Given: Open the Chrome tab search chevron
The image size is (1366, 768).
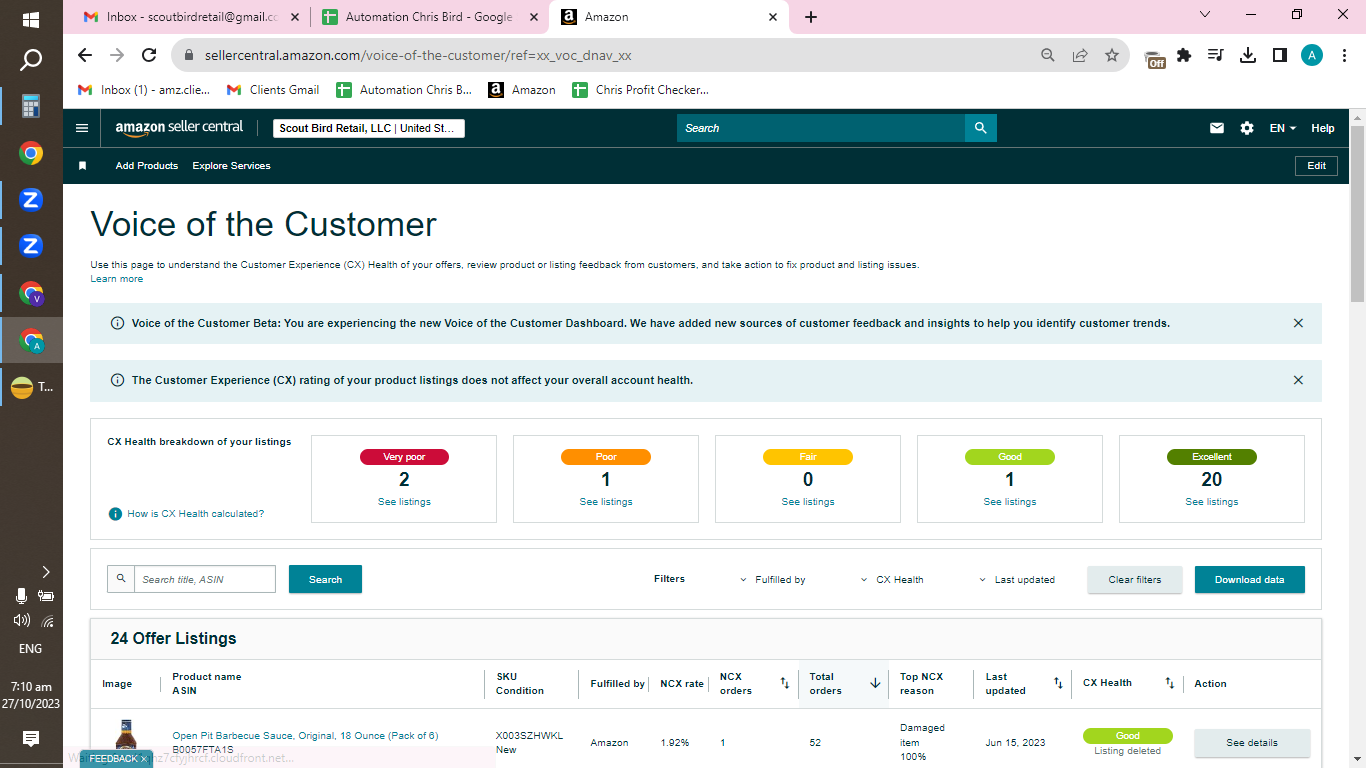Looking at the screenshot, I should [x=1205, y=15].
